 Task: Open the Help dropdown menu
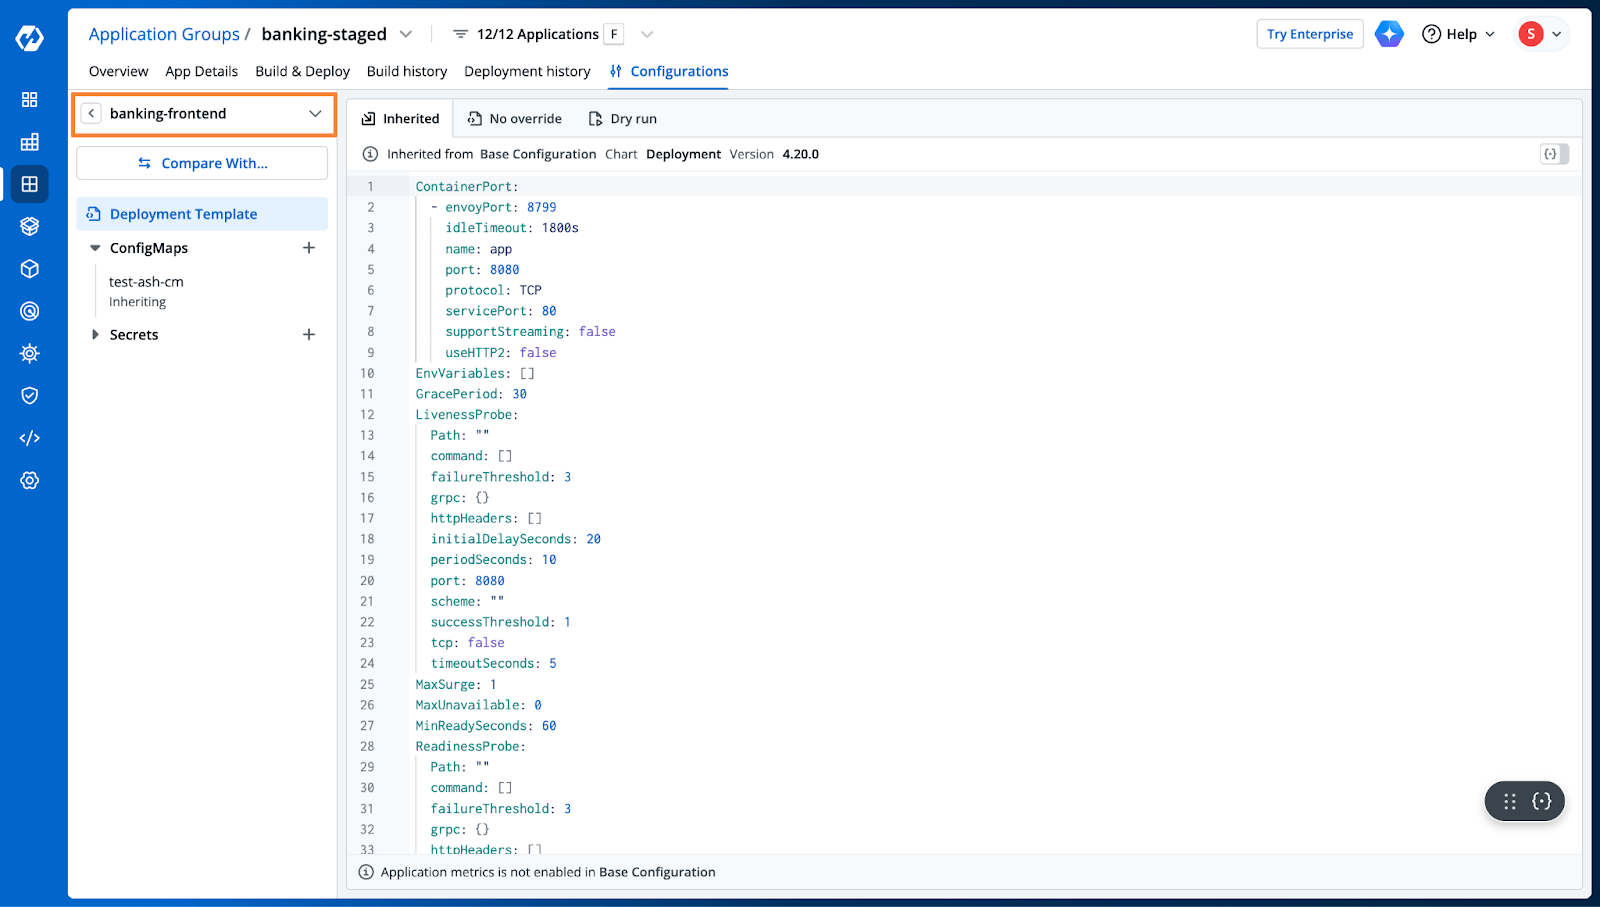coord(1458,34)
